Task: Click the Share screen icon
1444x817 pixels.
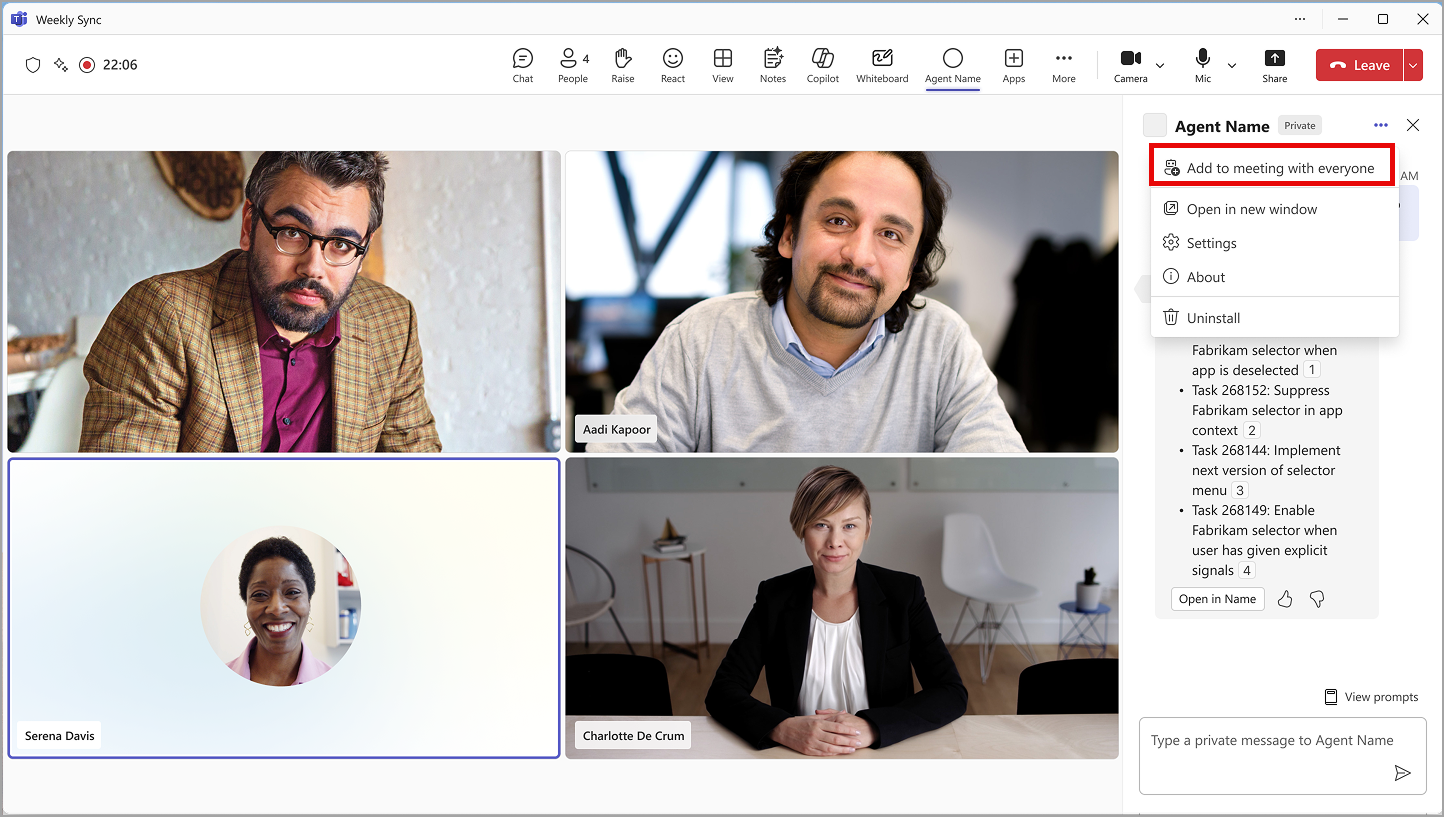Action: point(1274,65)
